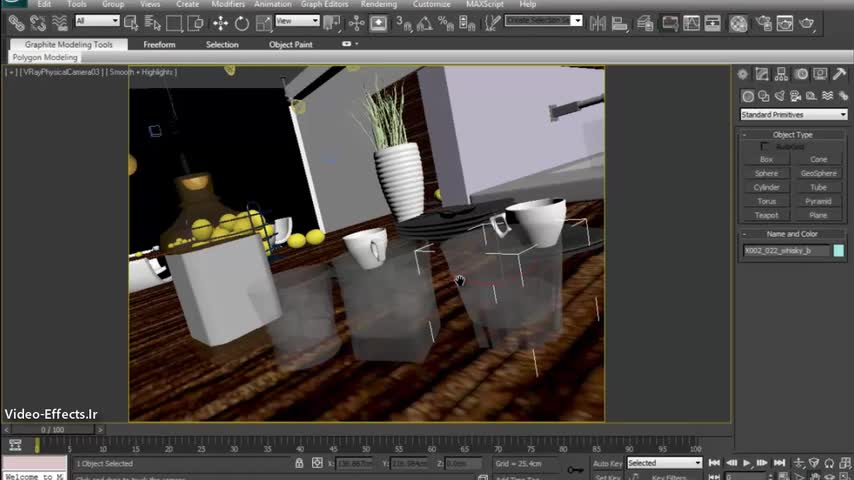Open the Curve Editor
Screen dimensions: 854x480
point(691,23)
